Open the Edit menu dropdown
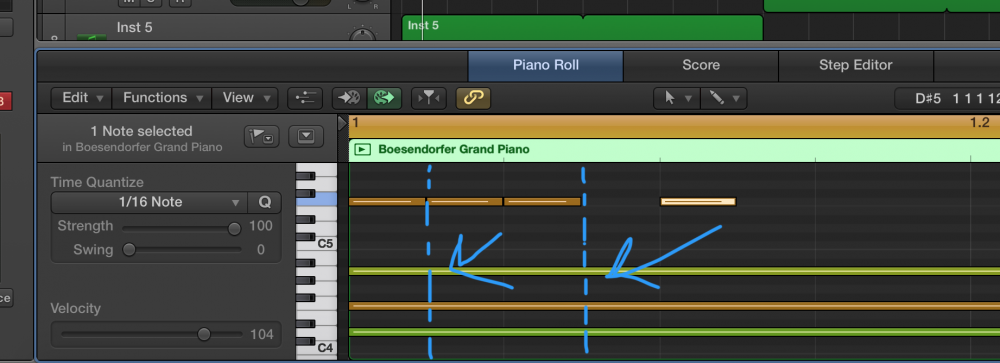Image resolution: width=1000 pixels, height=363 pixels. (x=81, y=98)
